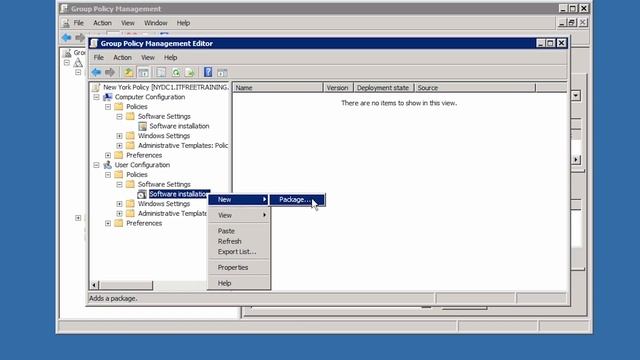This screenshot has height=360, width=640.
Task: Expand Administrative Templates under Computer Configuration
Action: click(119, 146)
